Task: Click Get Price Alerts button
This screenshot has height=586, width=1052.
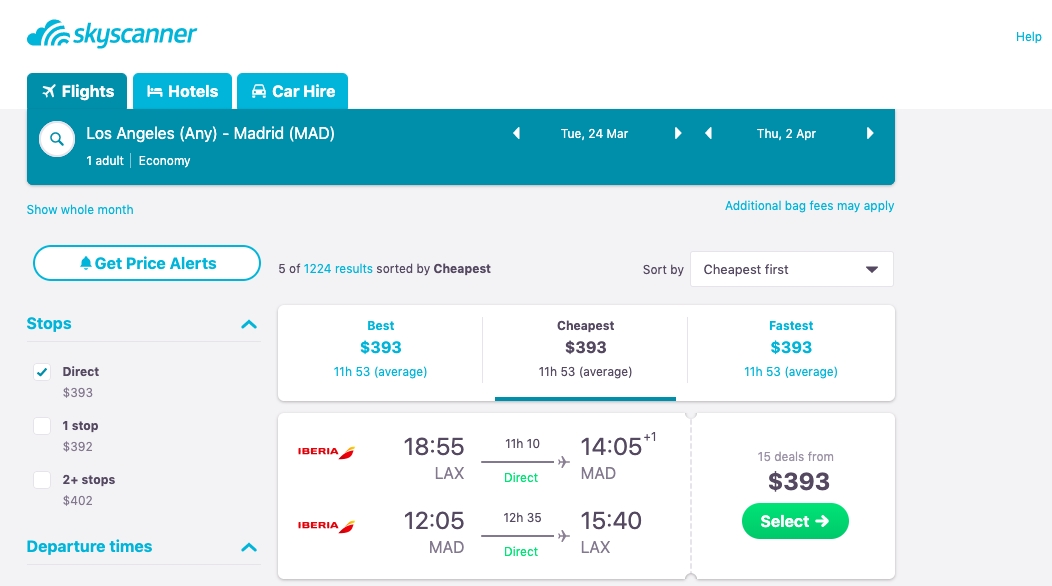Action: 147,263
